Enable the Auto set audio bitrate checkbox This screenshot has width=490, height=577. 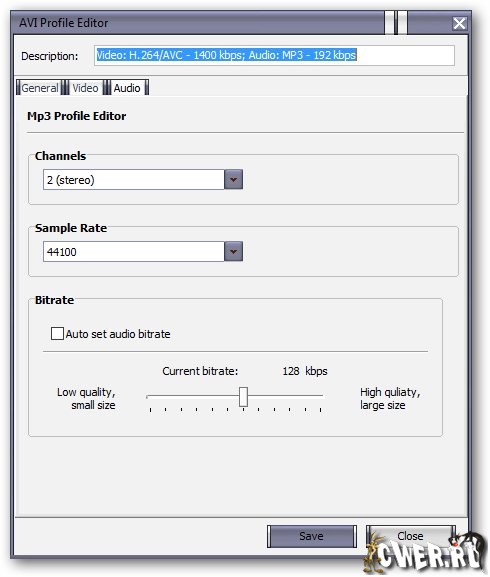pos(57,334)
